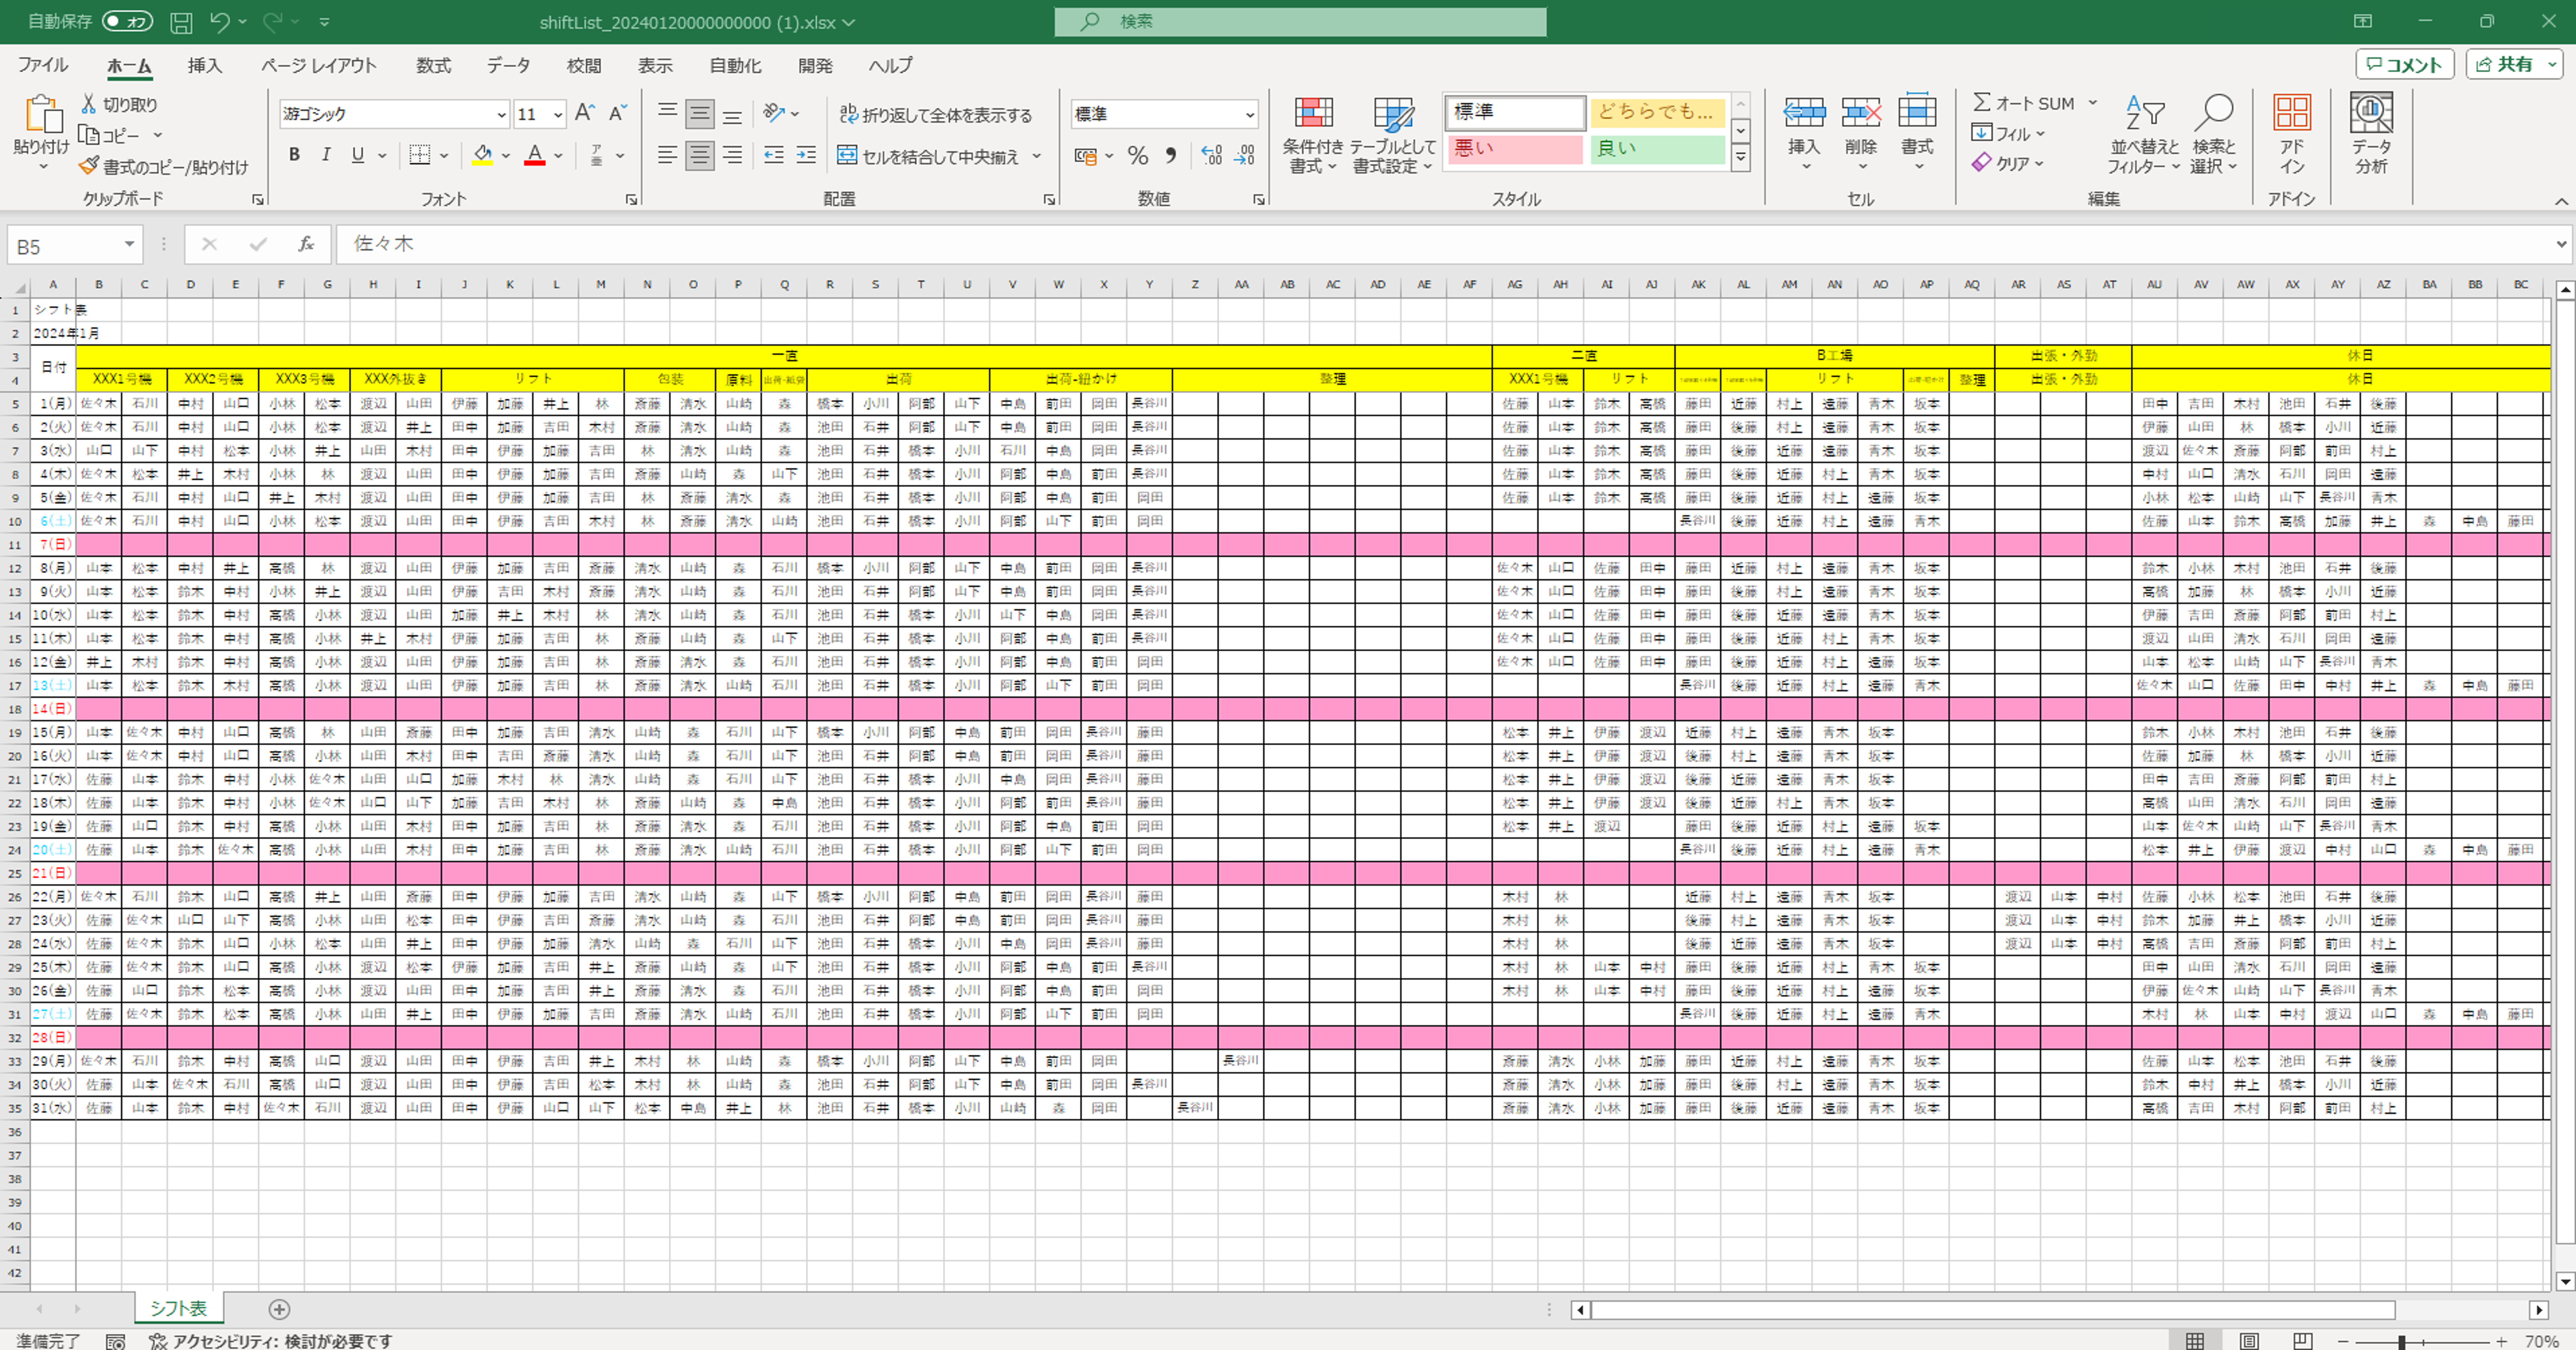Click the Insert Function fx icon
This screenshot has height=1350, width=2576.
306,244
